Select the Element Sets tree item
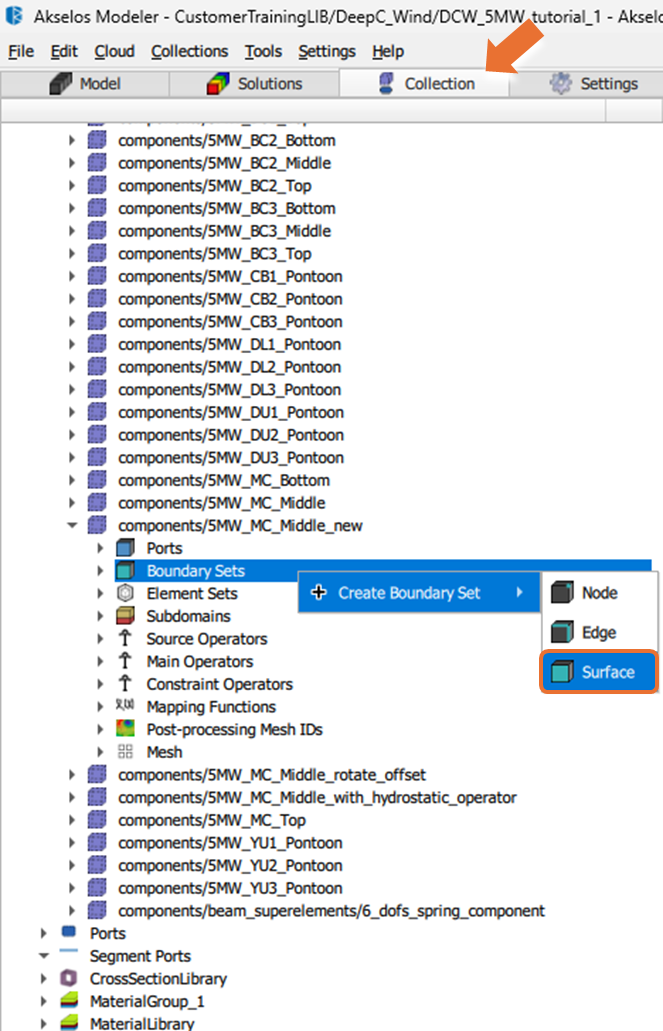Viewport: 663px width, 1031px height. [x=192, y=593]
